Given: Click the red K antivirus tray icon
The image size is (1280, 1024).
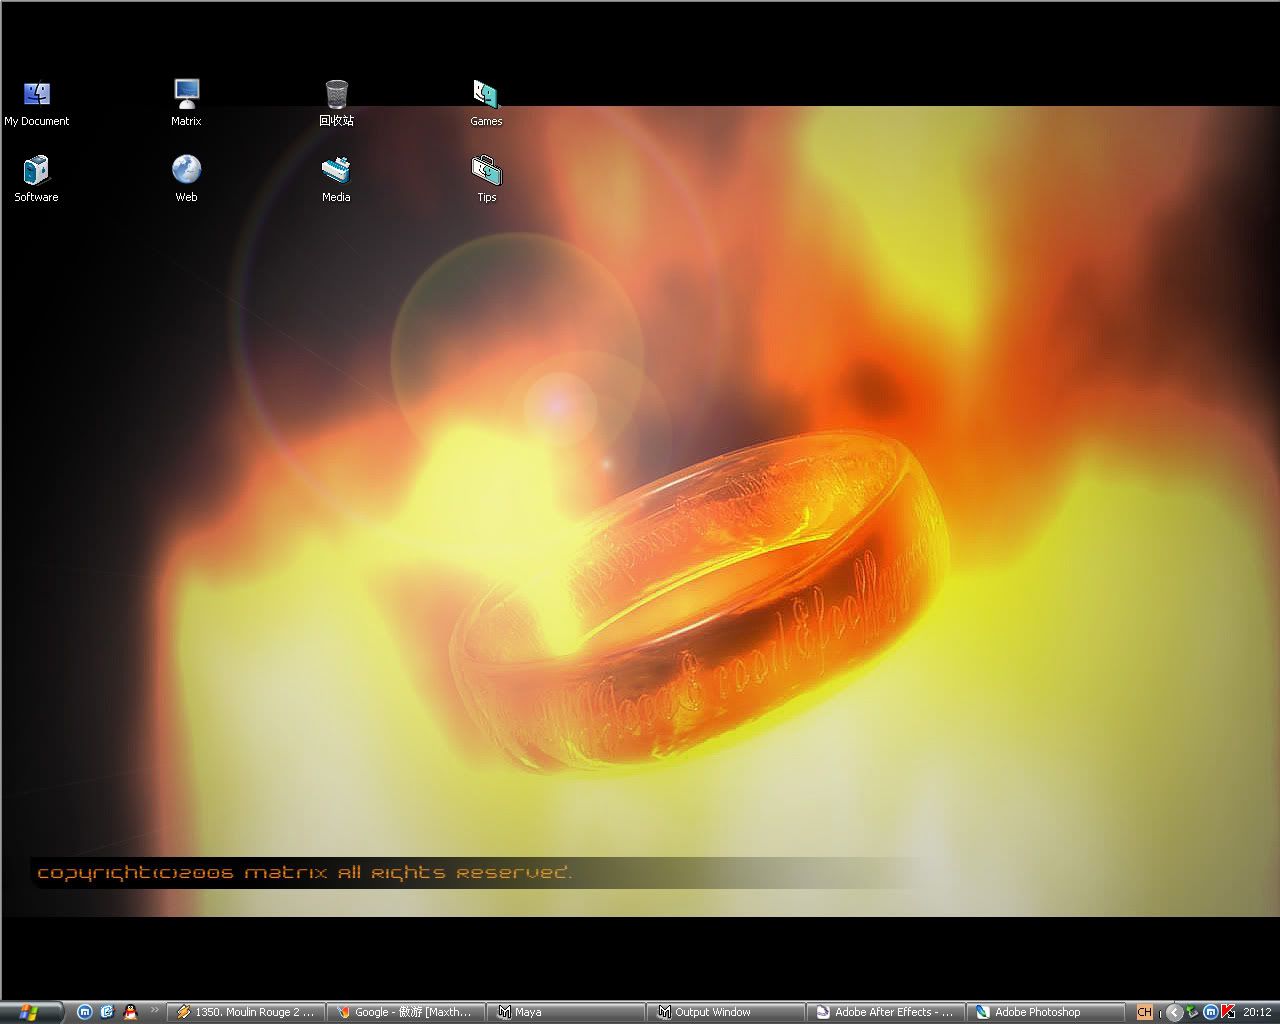Looking at the screenshot, I should tap(1227, 1012).
